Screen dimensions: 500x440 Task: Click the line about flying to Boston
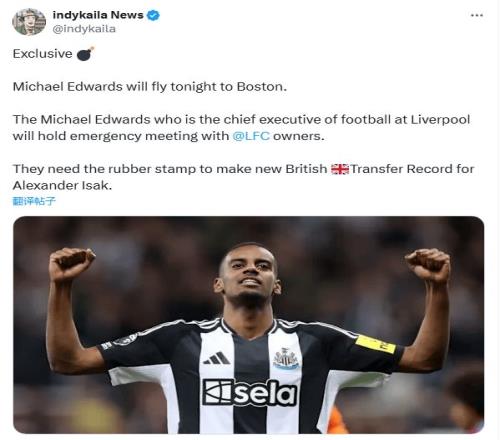pyautogui.click(x=150, y=87)
